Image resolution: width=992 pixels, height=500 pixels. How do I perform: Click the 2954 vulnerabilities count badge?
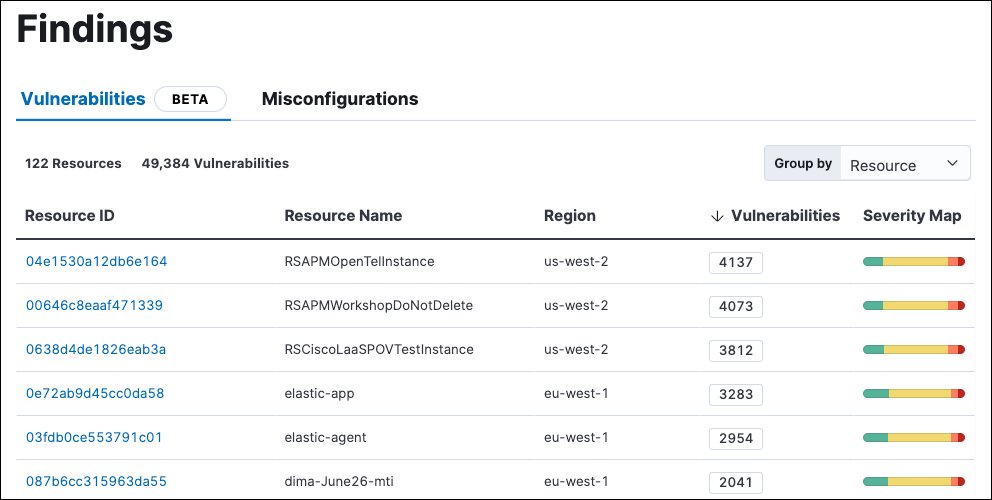[736, 439]
